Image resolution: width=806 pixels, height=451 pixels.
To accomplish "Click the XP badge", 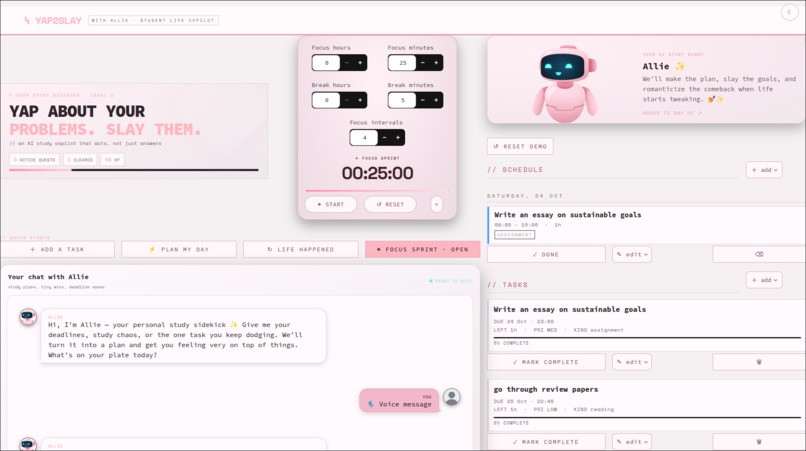I will tap(112, 160).
